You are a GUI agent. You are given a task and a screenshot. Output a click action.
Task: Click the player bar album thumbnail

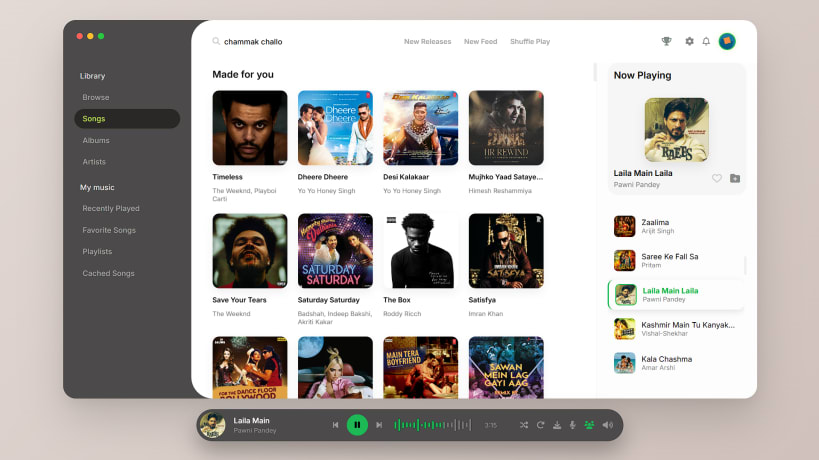[x=213, y=425]
